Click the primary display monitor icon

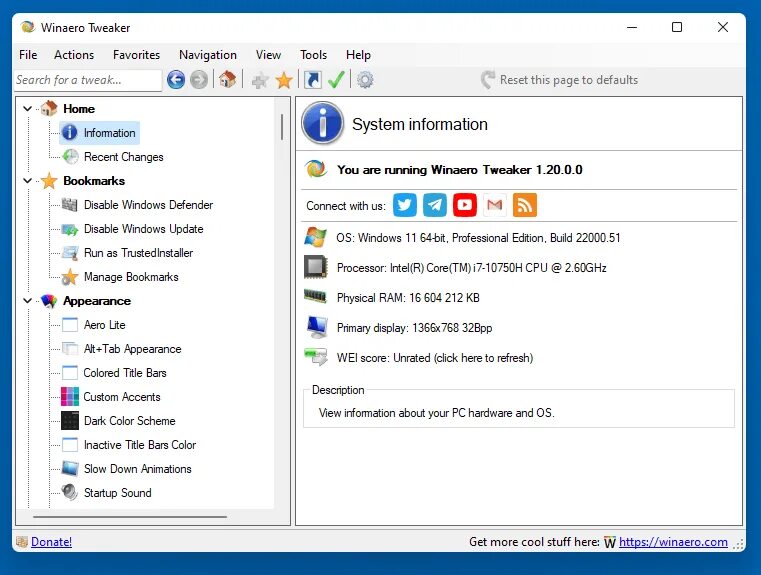(x=317, y=328)
